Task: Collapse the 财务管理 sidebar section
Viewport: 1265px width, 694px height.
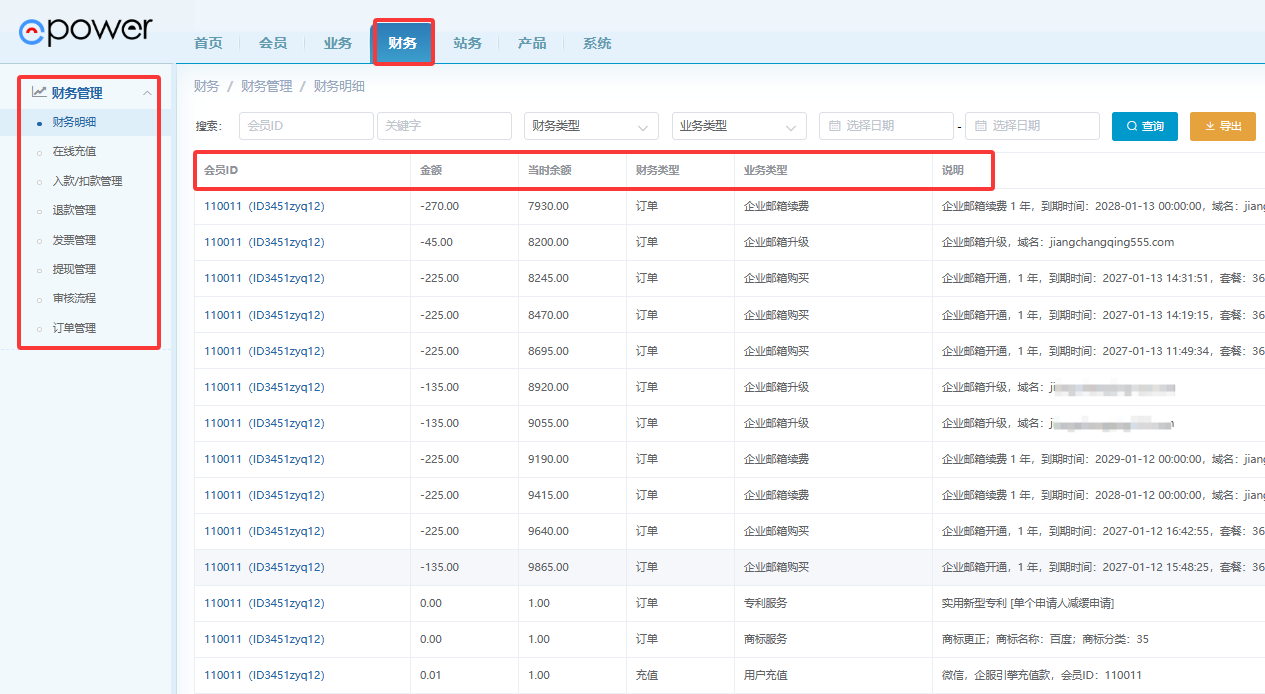Action: tap(147, 93)
